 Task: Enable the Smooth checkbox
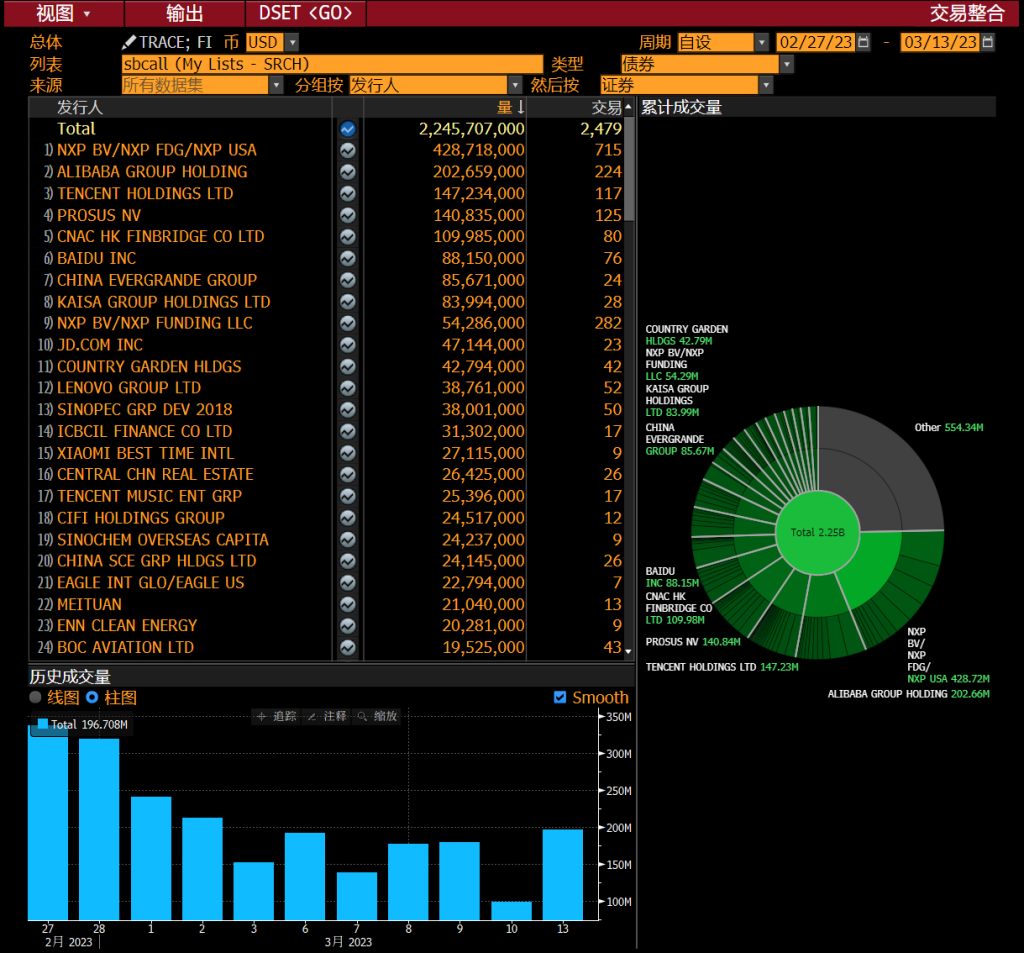click(560, 697)
